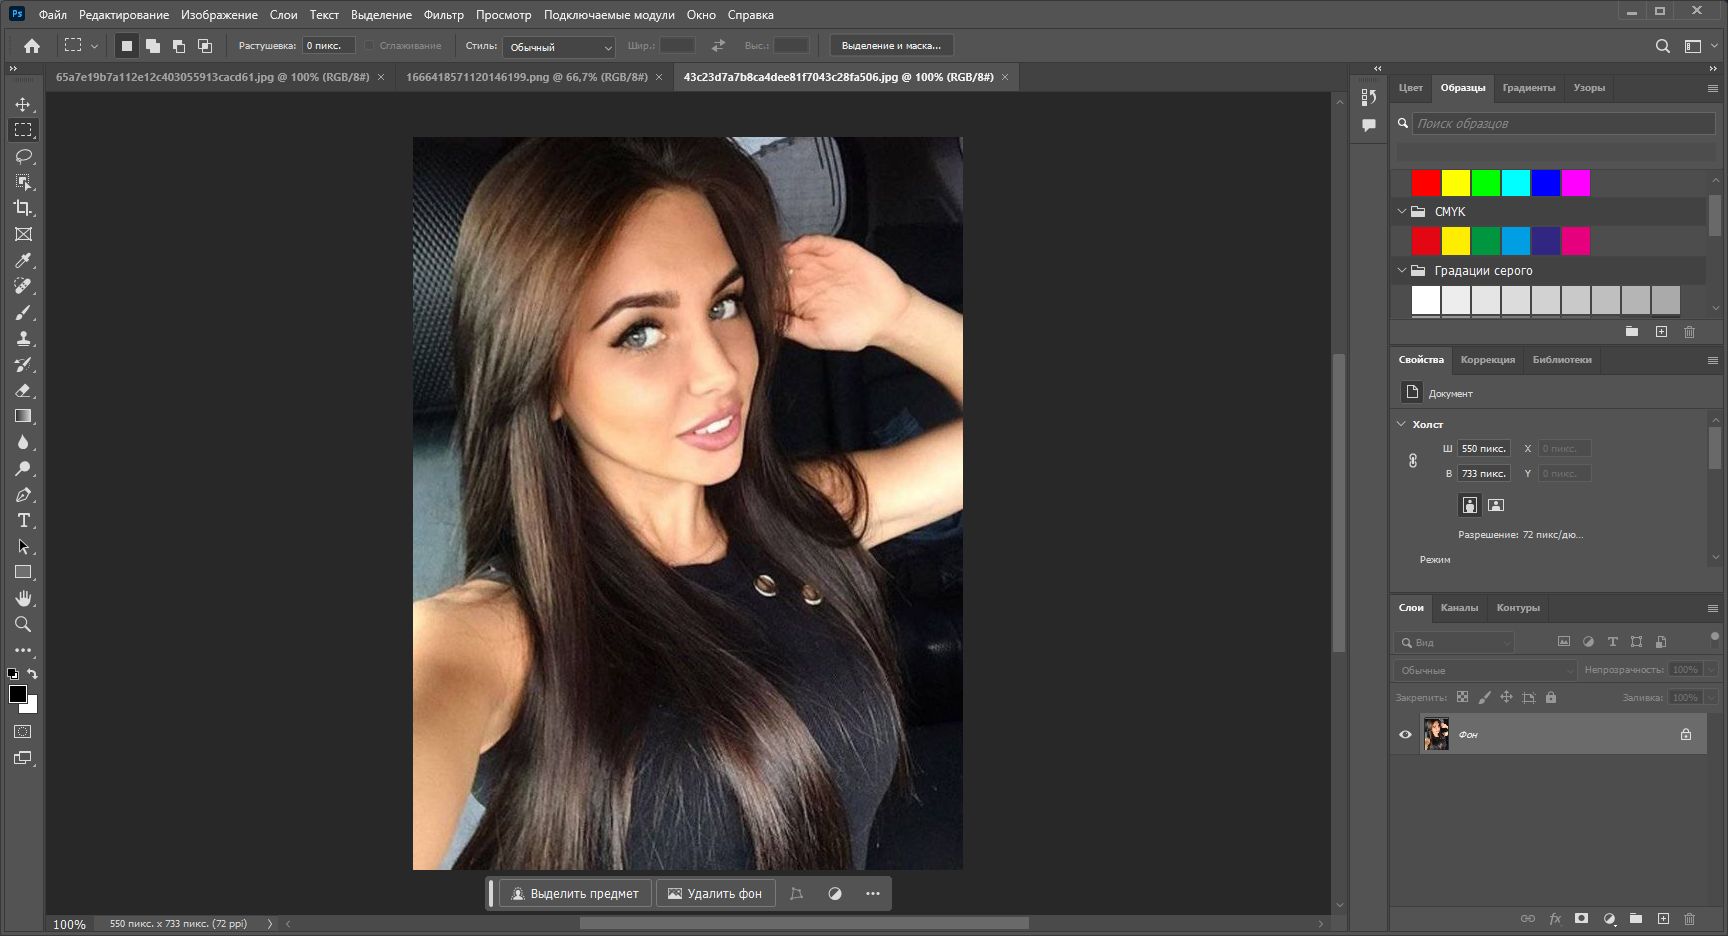This screenshot has width=1728, height=936.
Task: Open the Файл menu
Action: pos(52,15)
